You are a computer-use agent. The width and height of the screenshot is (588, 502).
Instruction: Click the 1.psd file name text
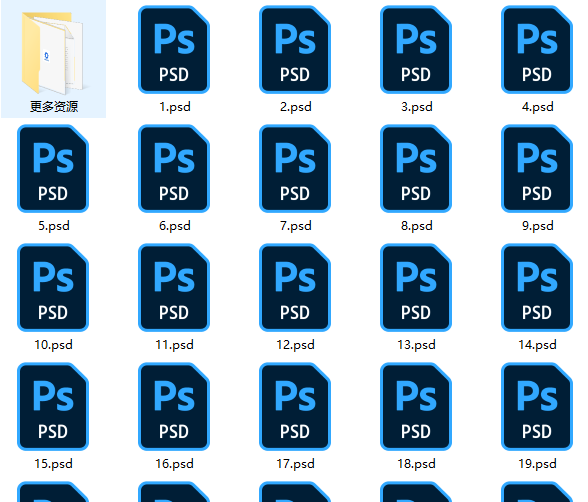(175, 107)
